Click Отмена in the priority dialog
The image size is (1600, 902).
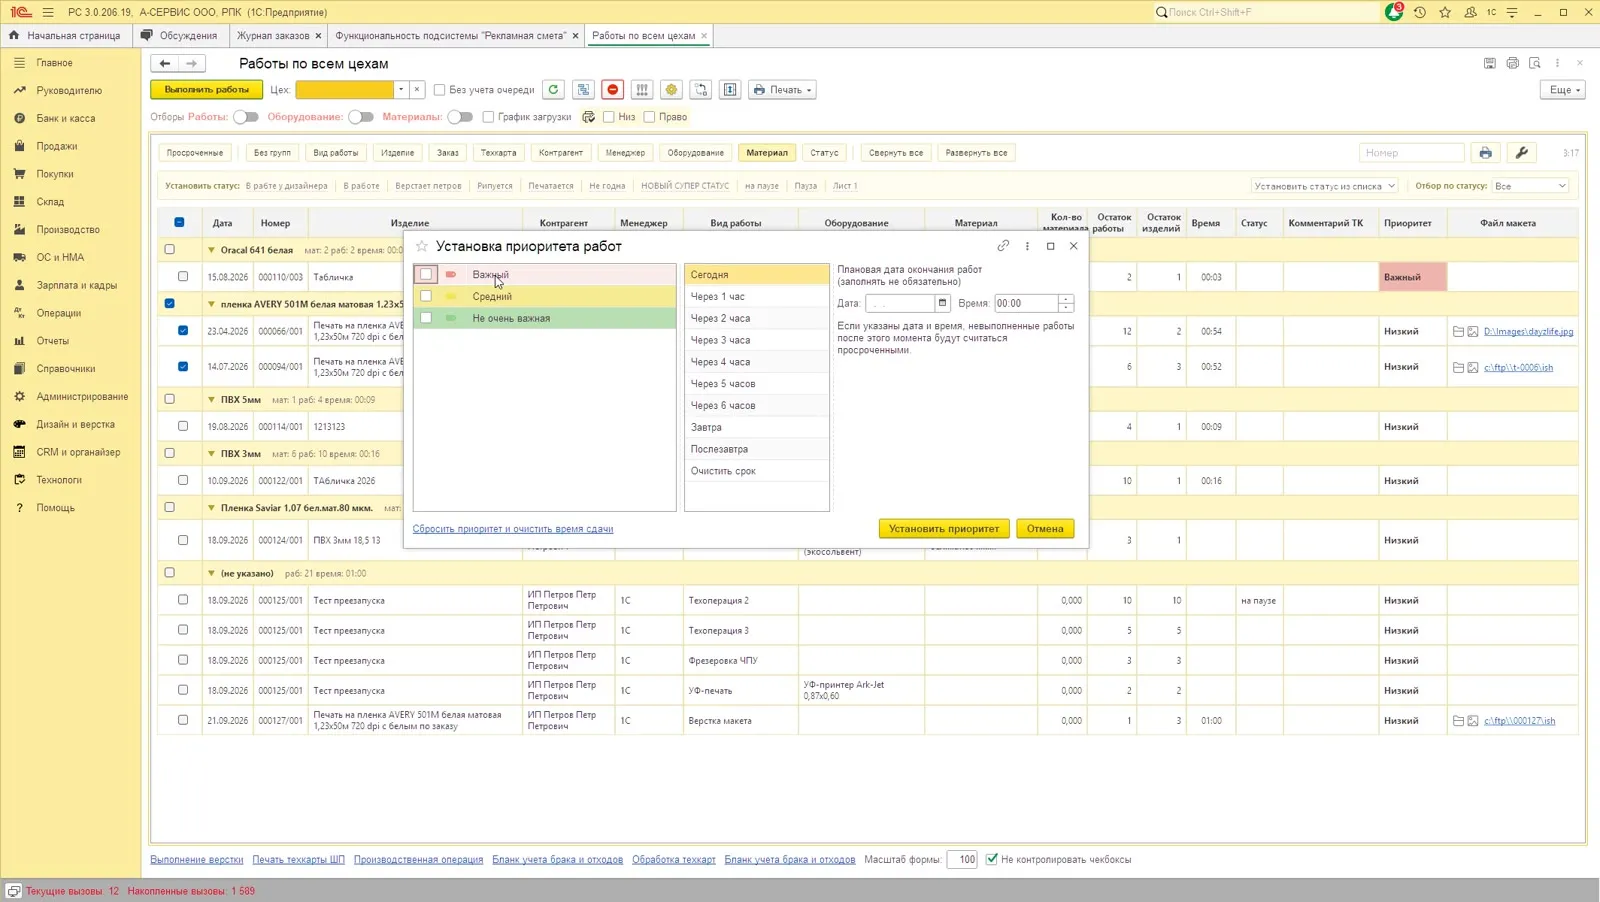click(x=1045, y=529)
